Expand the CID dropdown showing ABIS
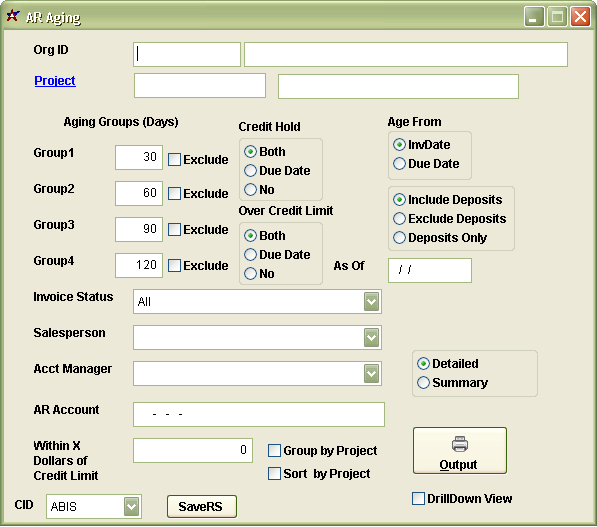The height and width of the screenshot is (527, 597). pyautogui.click(x=131, y=506)
